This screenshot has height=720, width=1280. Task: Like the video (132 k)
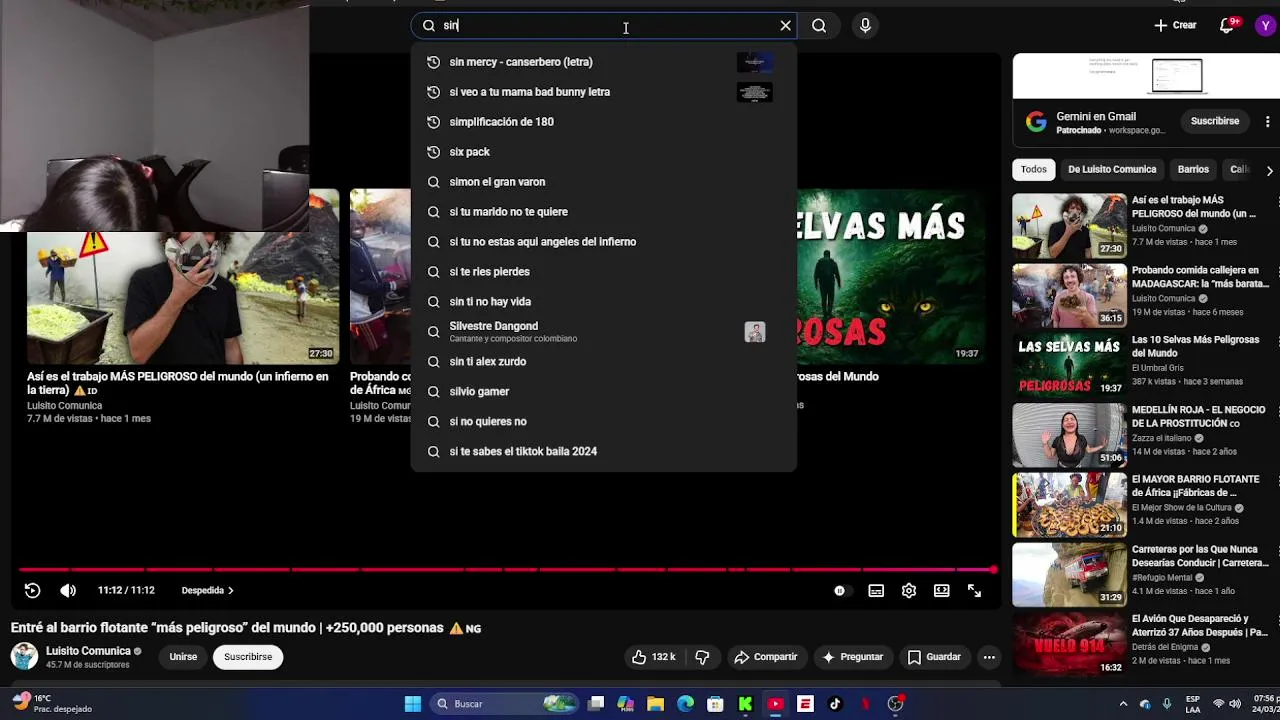point(653,657)
